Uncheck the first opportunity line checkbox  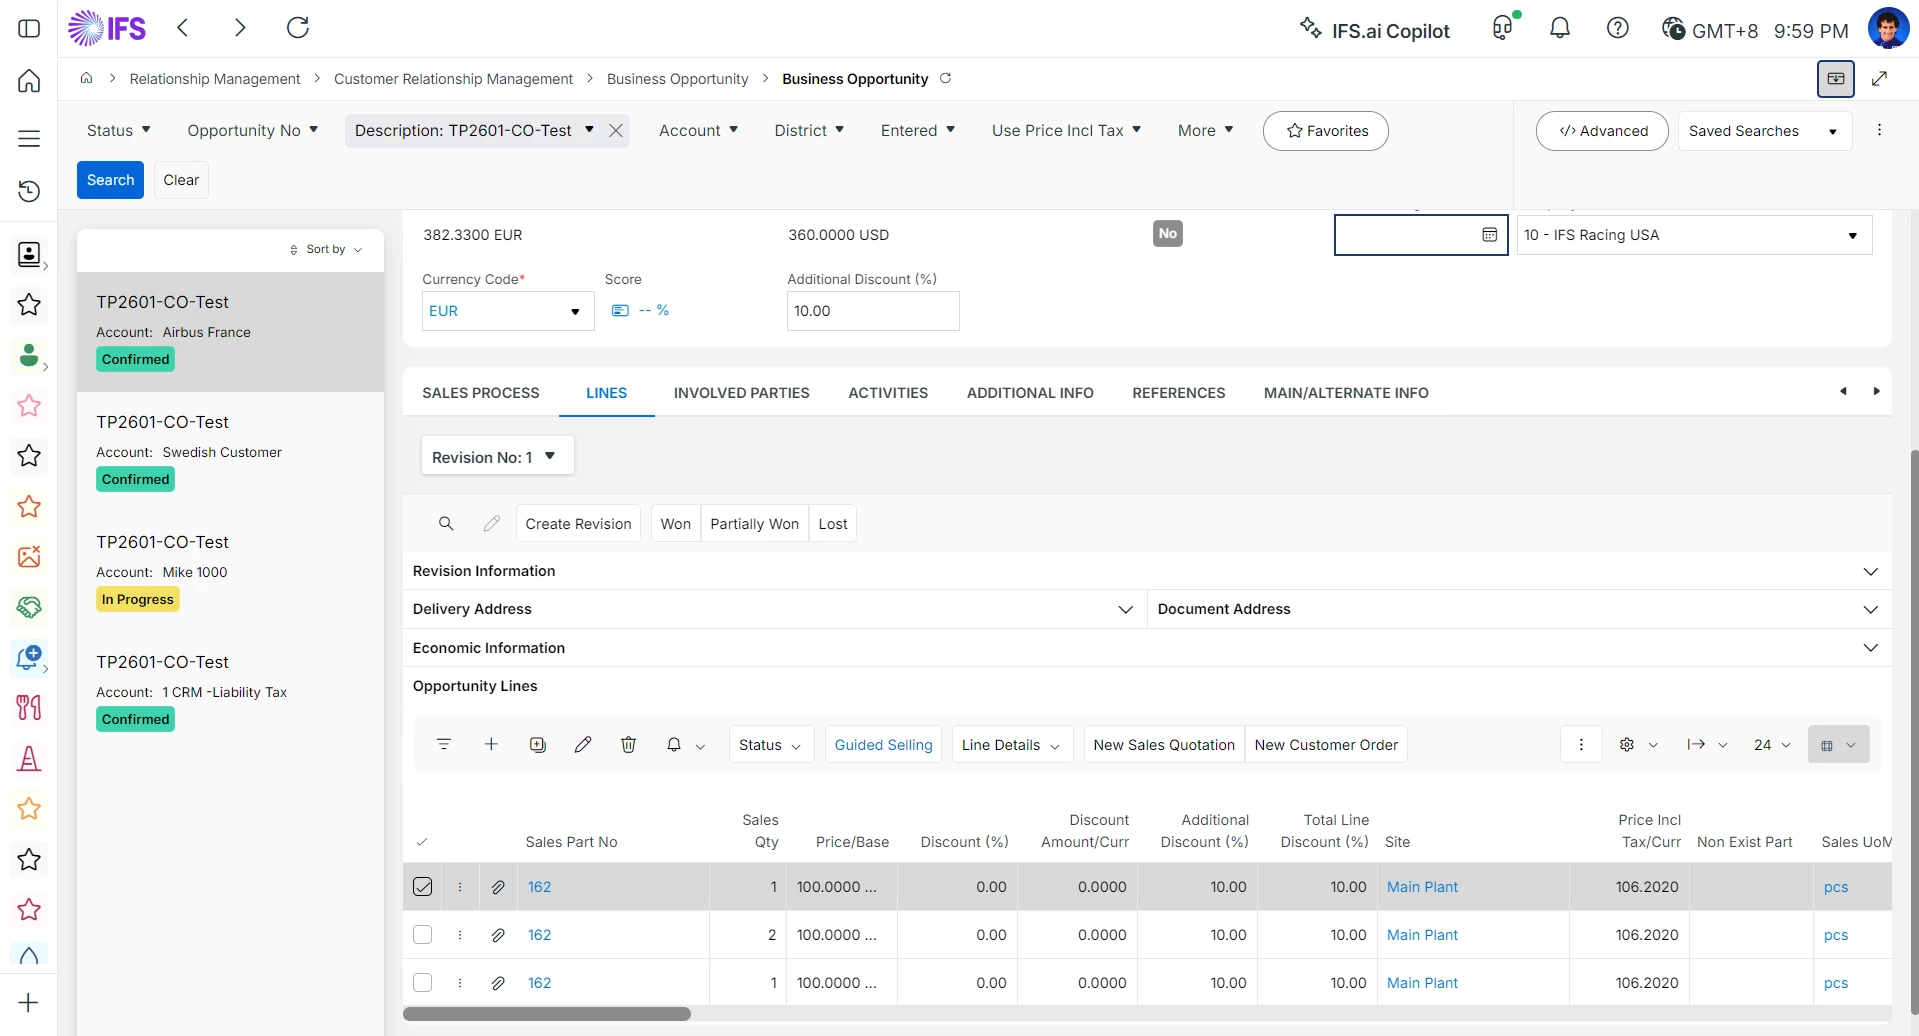pyautogui.click(x=423, y=887)
